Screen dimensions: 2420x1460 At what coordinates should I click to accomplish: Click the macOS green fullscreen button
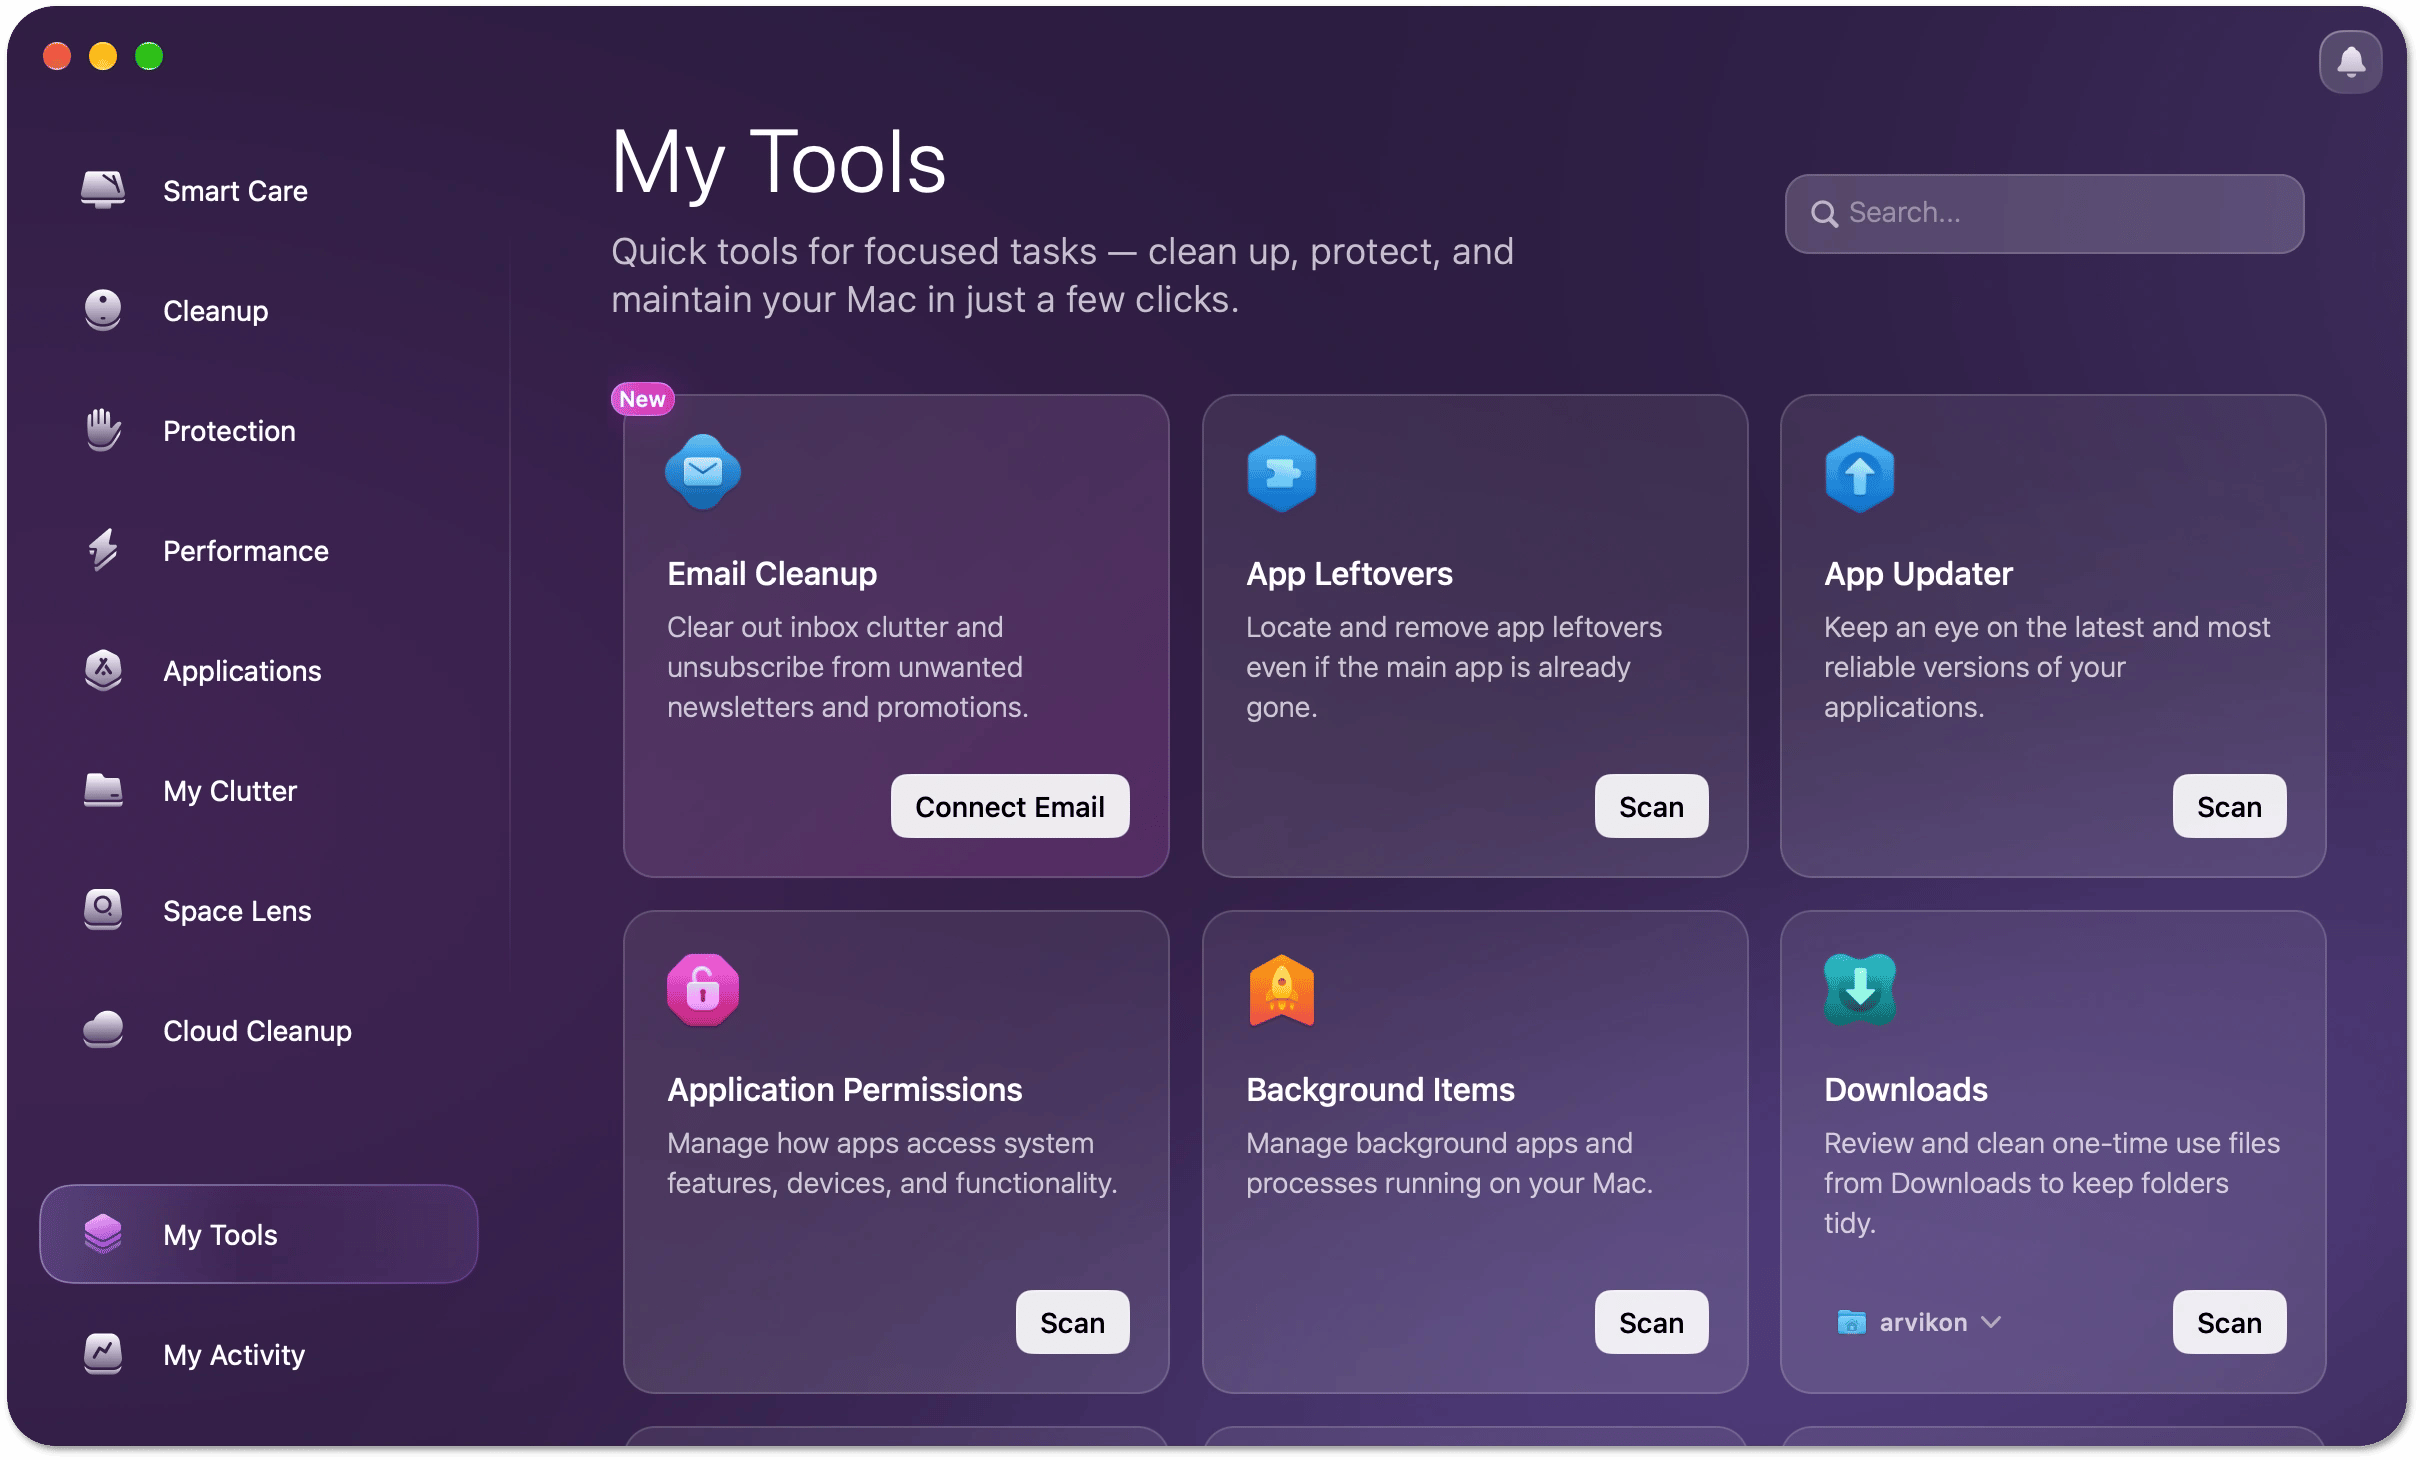[149, 56]
